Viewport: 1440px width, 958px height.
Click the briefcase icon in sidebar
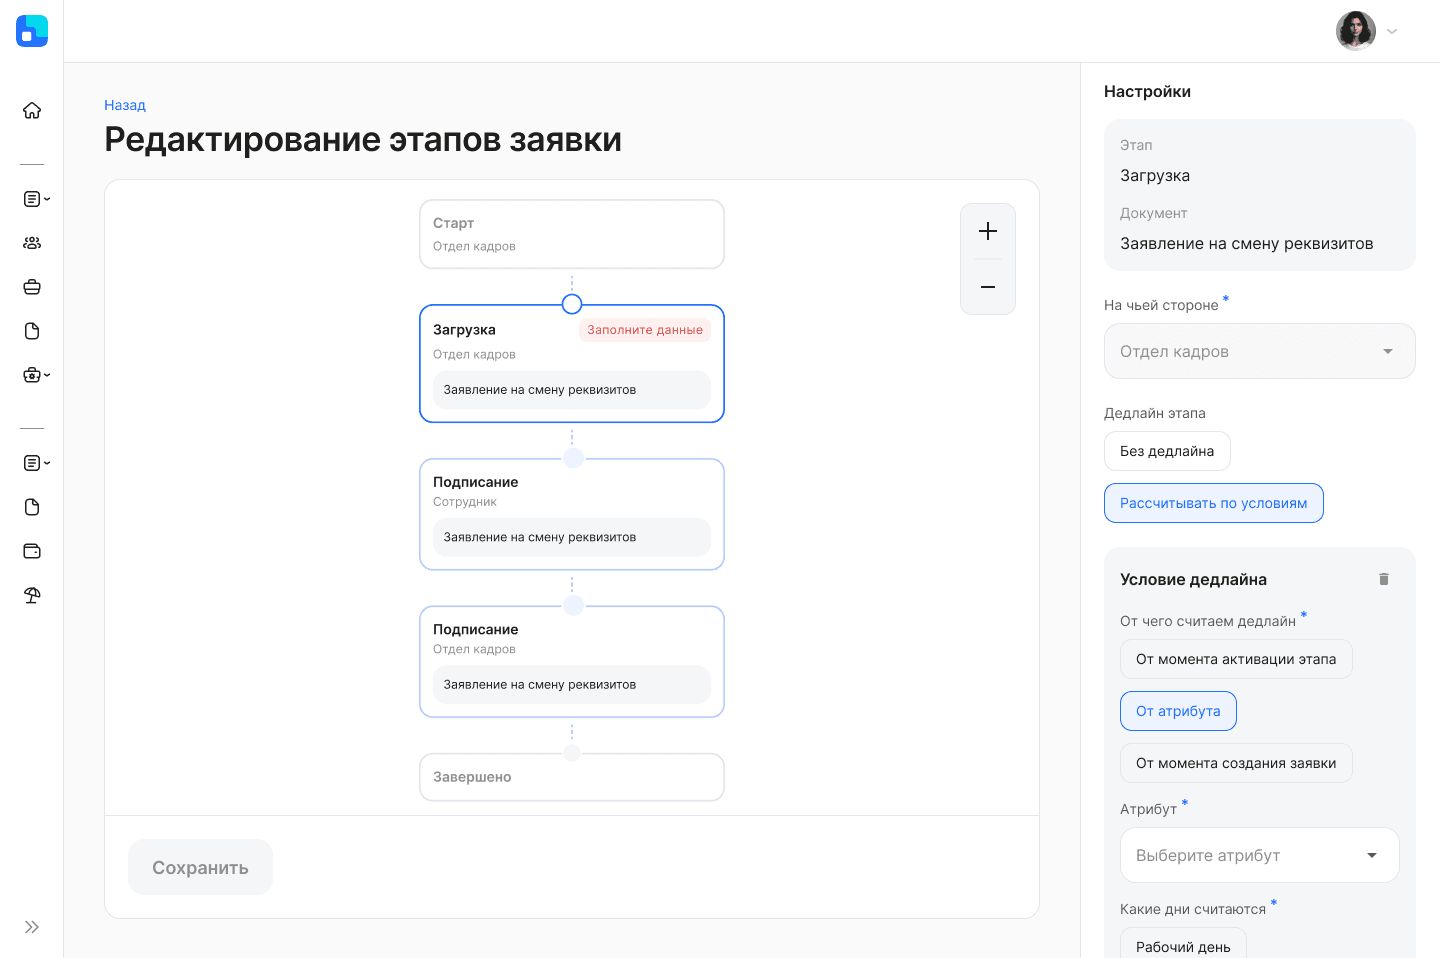click(32, 287)
